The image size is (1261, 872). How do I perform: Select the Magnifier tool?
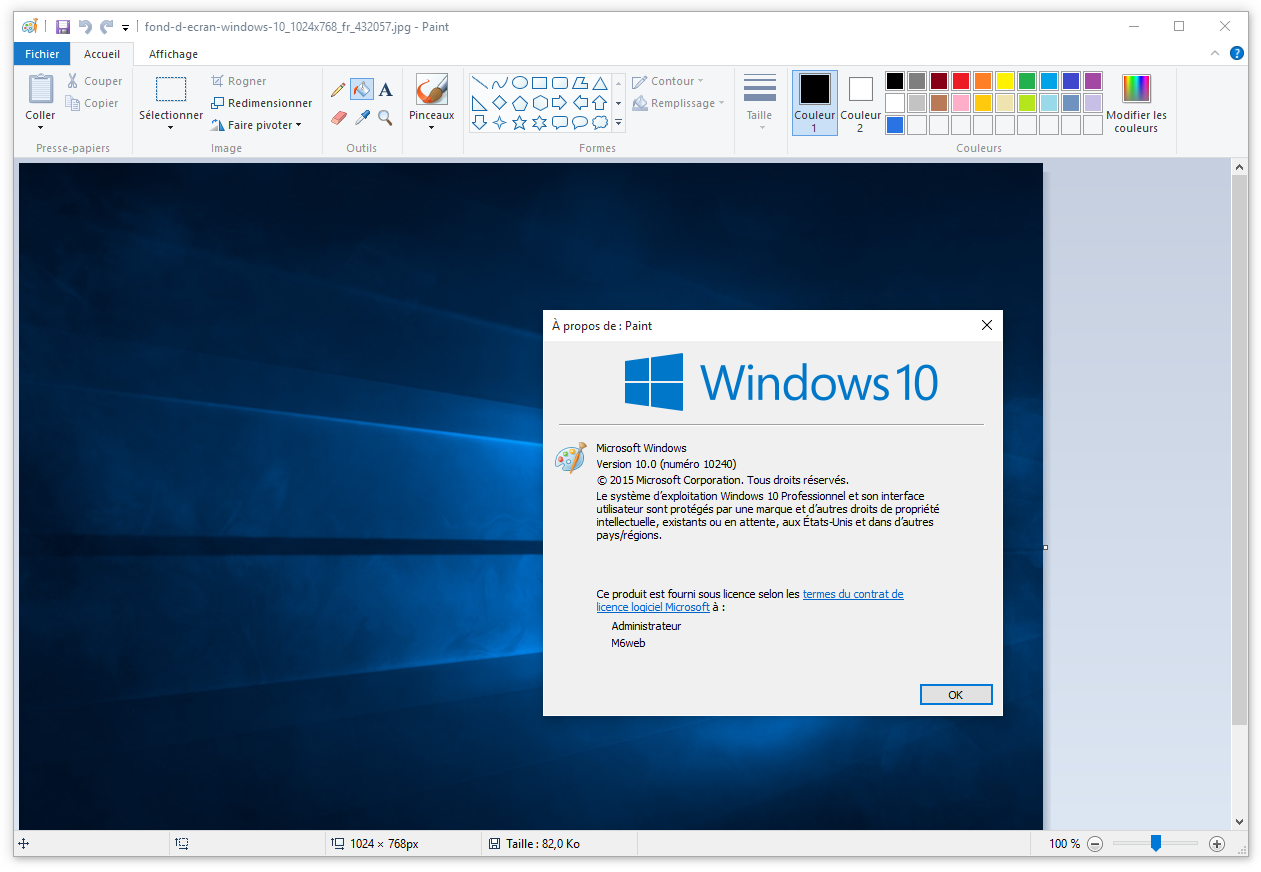[386, 117]
